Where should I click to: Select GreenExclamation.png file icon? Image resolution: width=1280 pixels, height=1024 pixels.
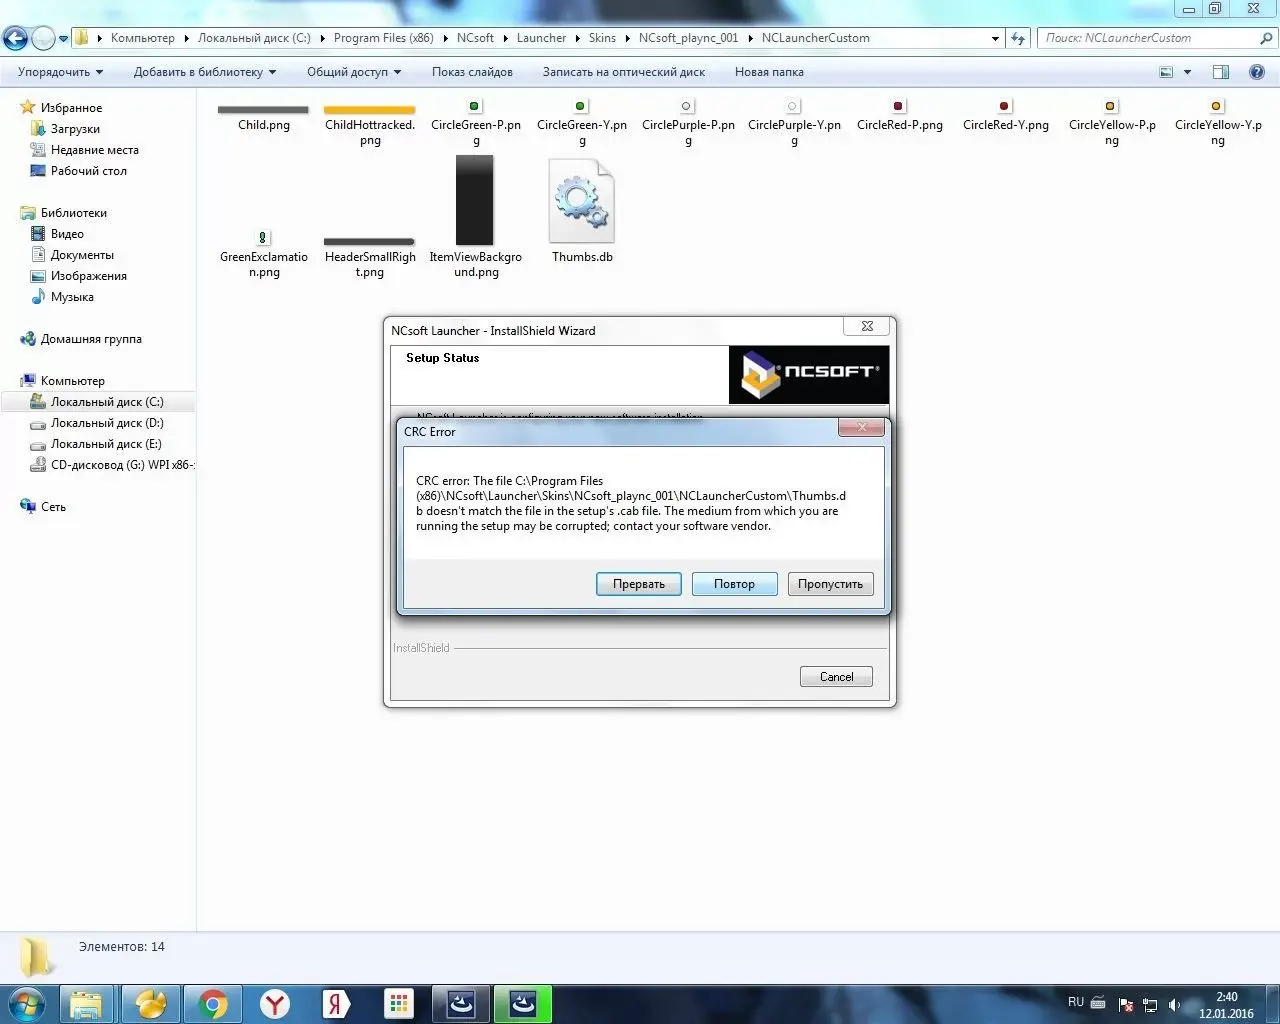tap(263, 238)
